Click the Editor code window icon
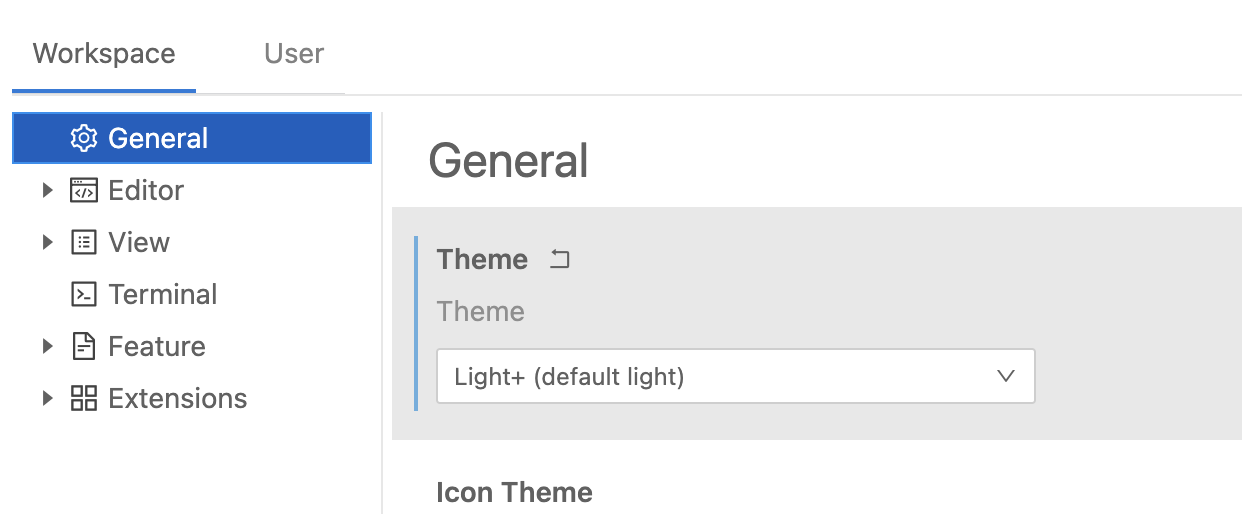Image resolution: width=1242 pixels, height=514 pixels. [x=84, y=190]
